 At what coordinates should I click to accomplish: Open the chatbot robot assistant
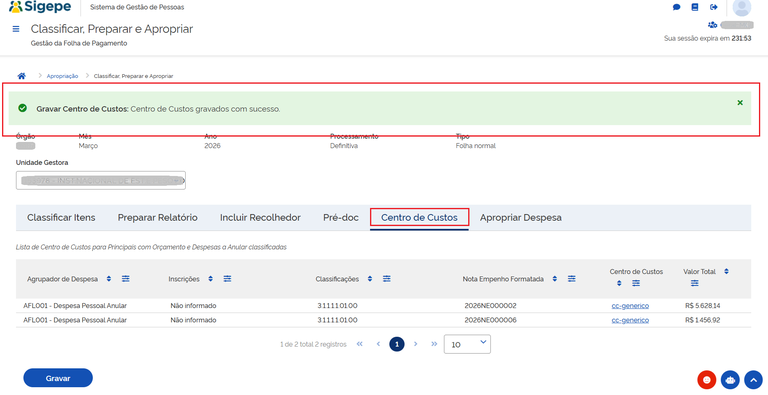click(x=730, y=380)
